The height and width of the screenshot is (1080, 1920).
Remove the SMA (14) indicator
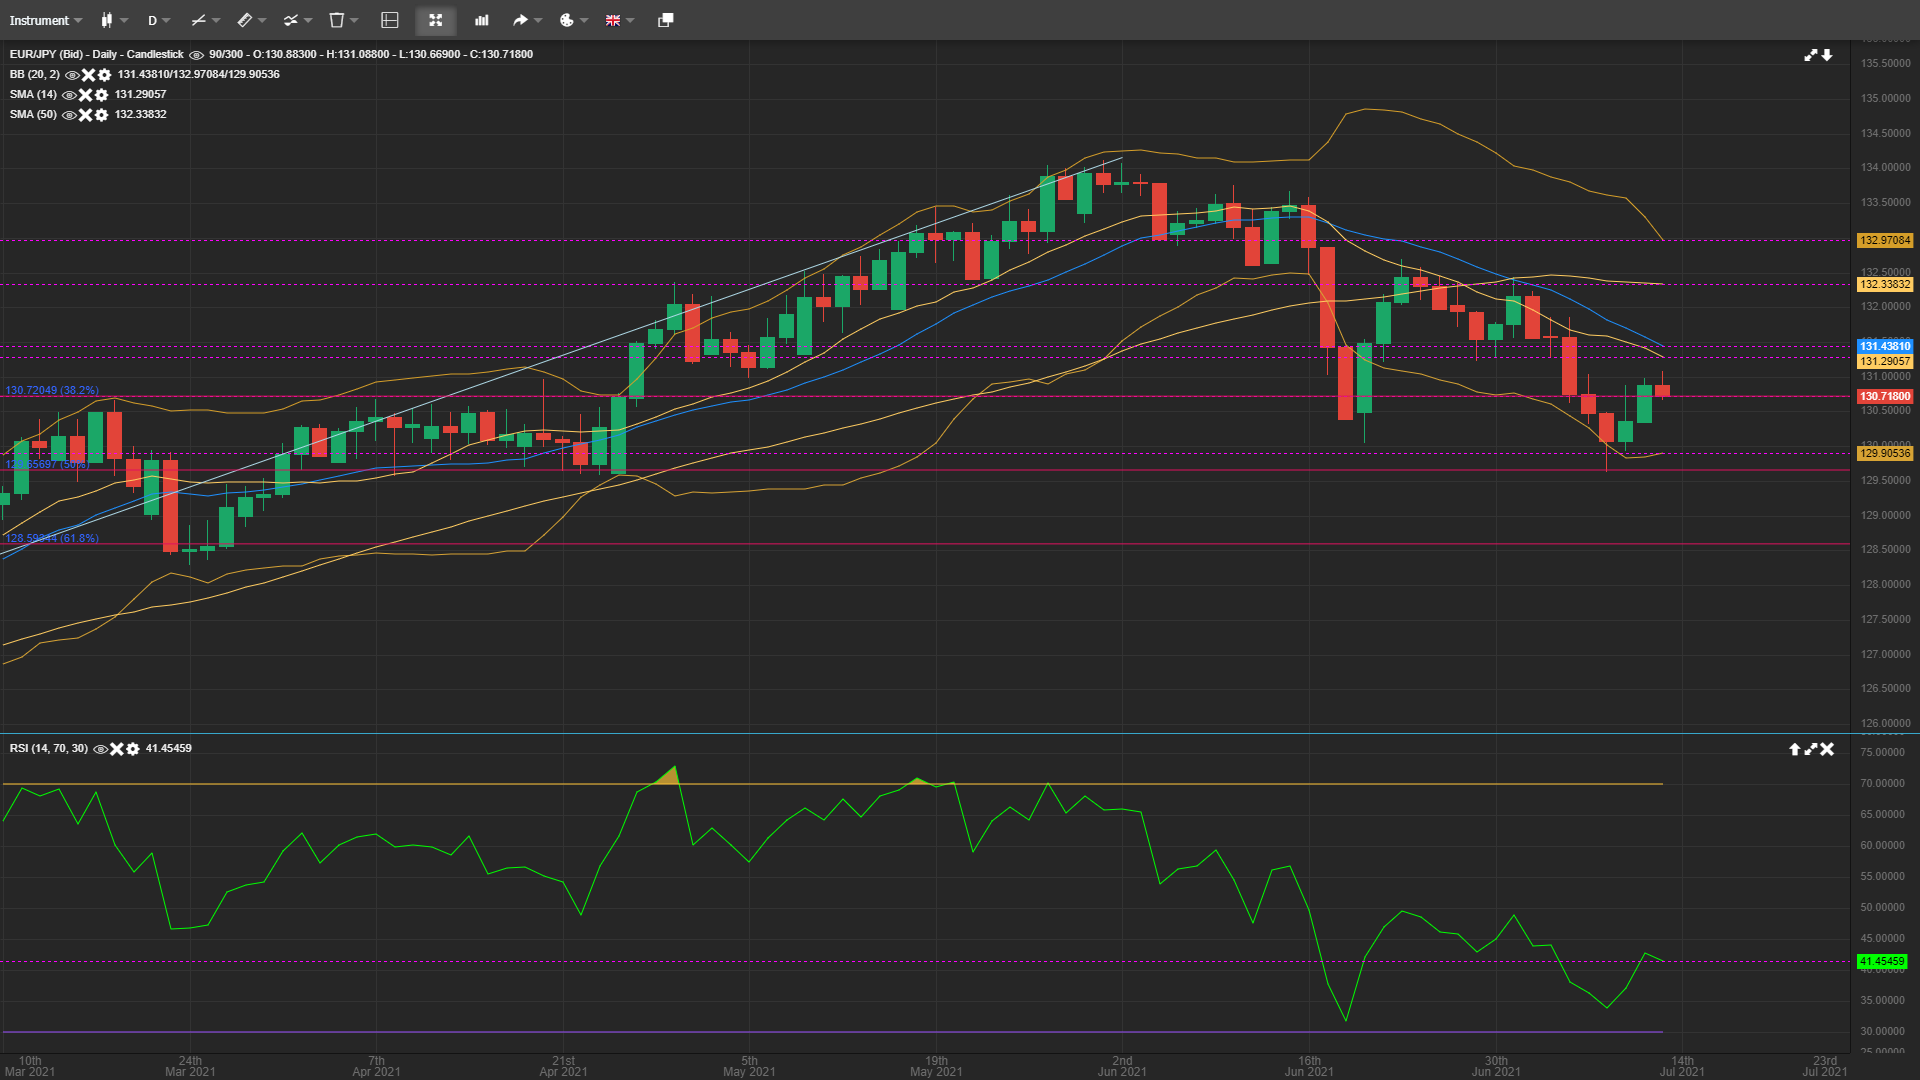[x=85, y=95]
